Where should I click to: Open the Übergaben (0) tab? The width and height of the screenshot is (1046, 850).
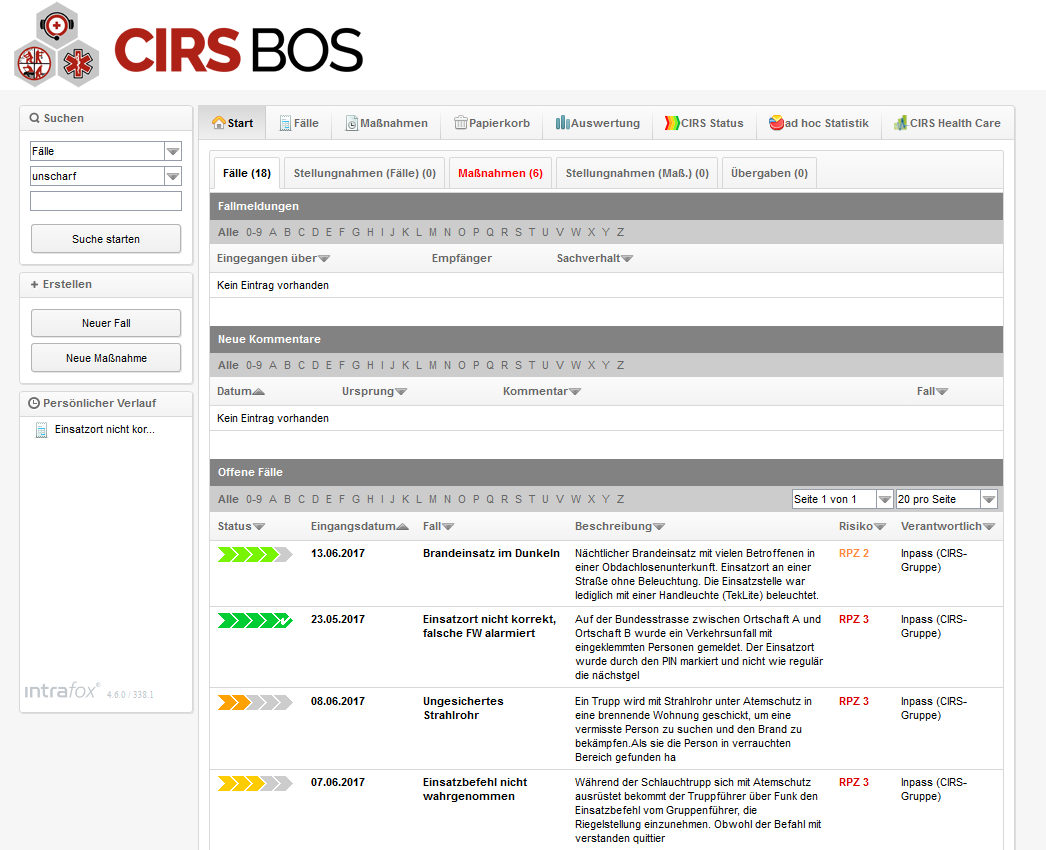[769, 173]
